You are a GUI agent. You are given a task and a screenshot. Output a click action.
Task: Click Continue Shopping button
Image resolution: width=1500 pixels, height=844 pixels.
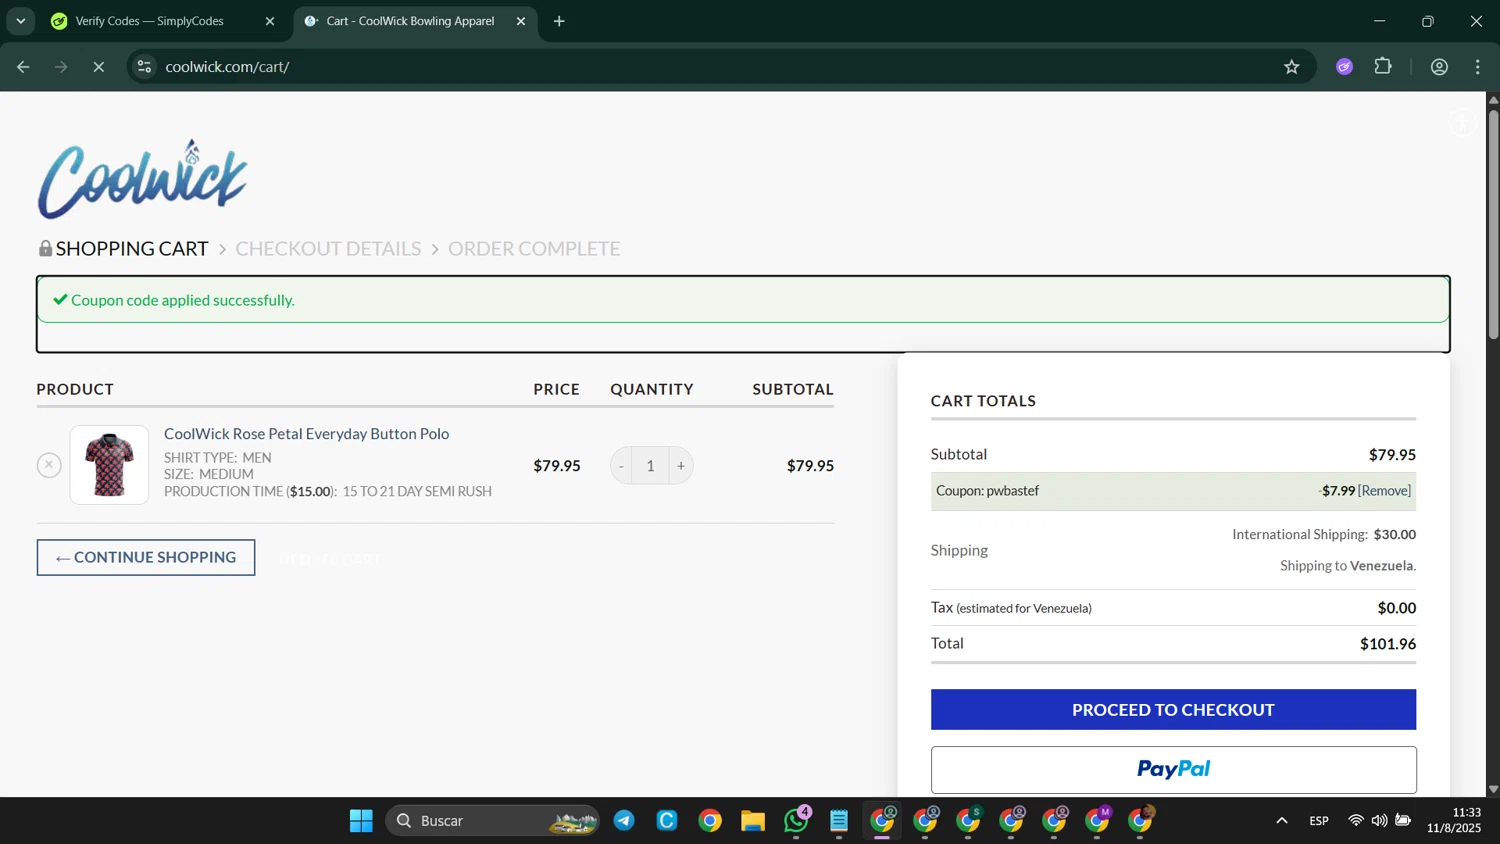[146, 557]
